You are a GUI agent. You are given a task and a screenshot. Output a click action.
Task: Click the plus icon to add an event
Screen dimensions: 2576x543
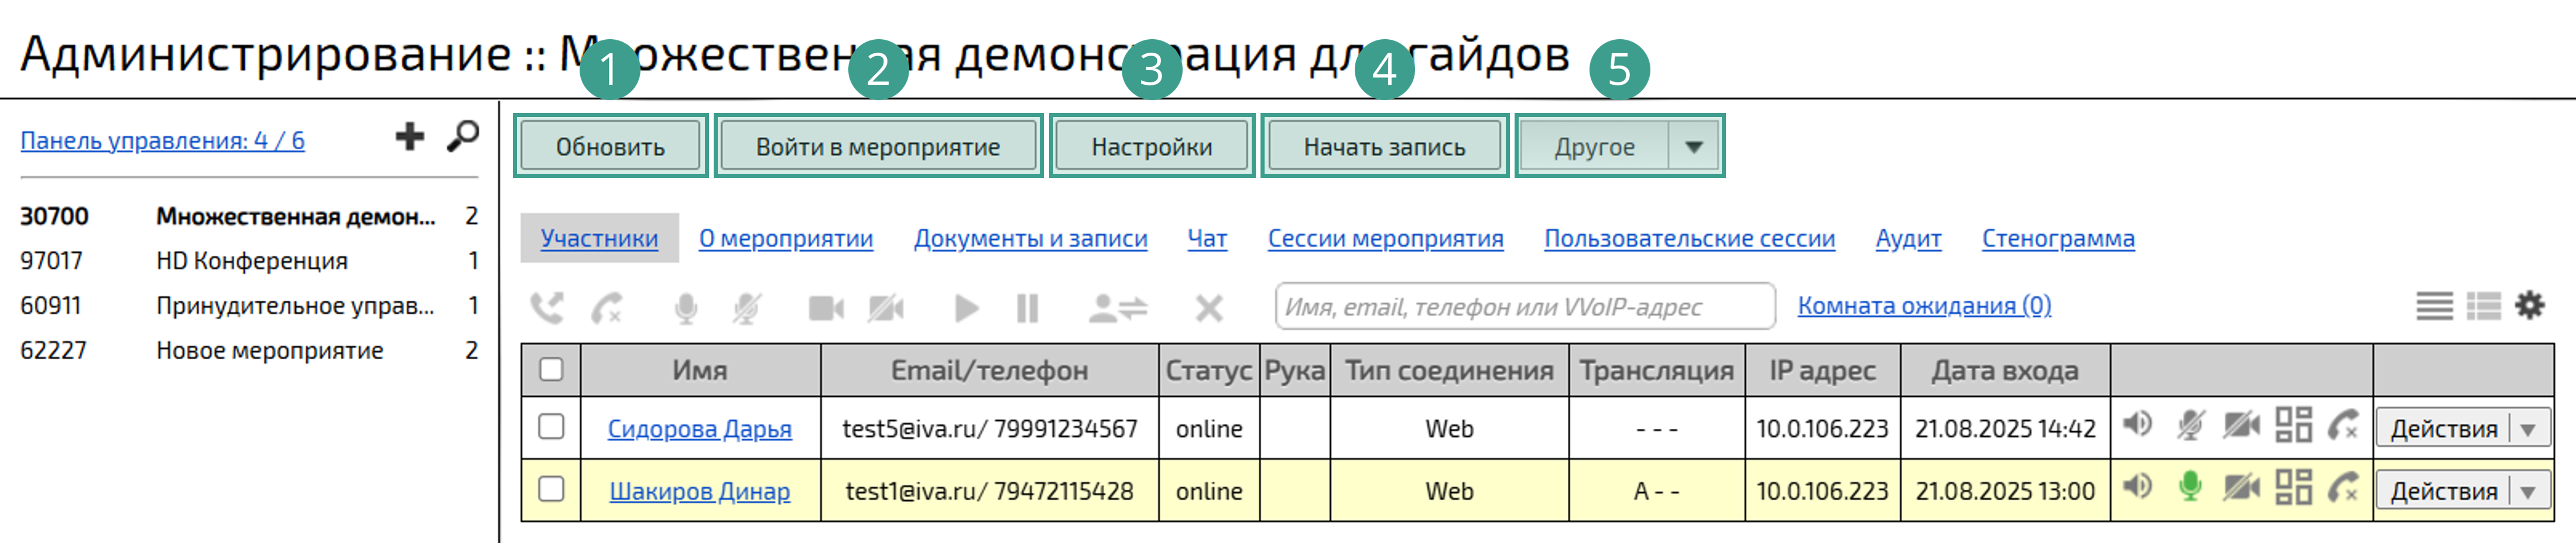click(409, 137)
